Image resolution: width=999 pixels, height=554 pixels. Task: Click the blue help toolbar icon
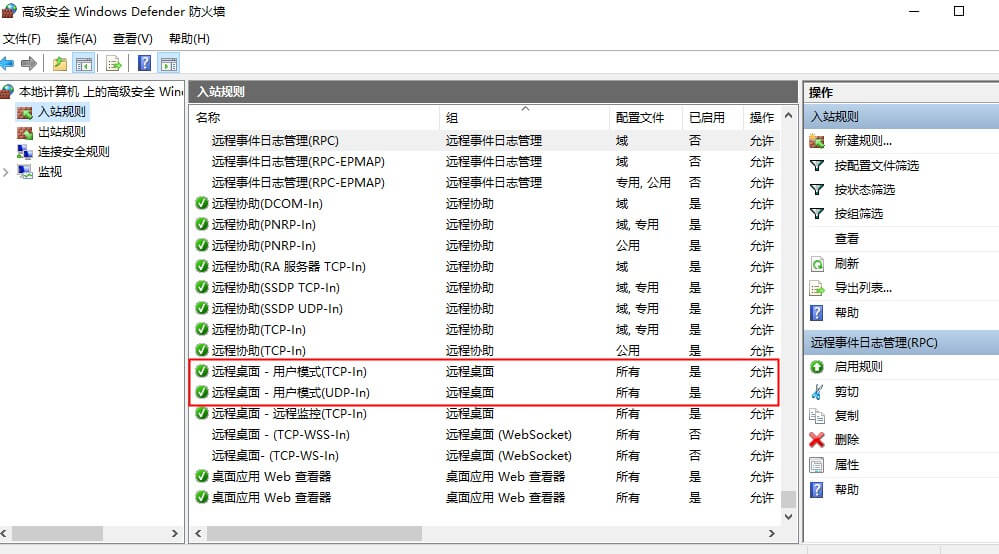145,63
